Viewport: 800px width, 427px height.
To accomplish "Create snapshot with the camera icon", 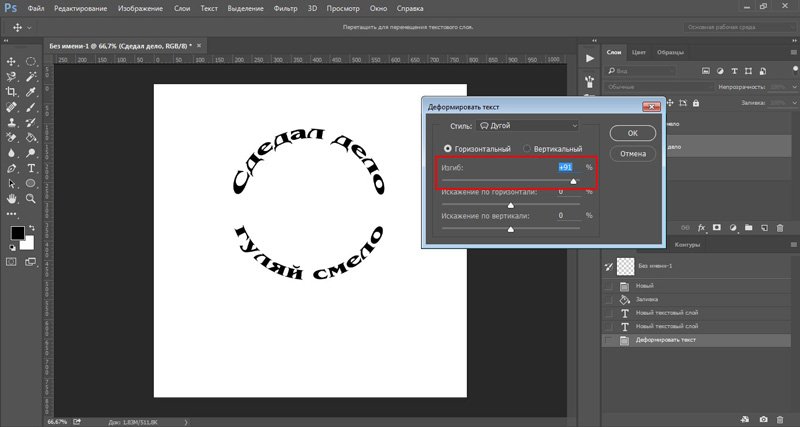I will click(x=763, y=418).
